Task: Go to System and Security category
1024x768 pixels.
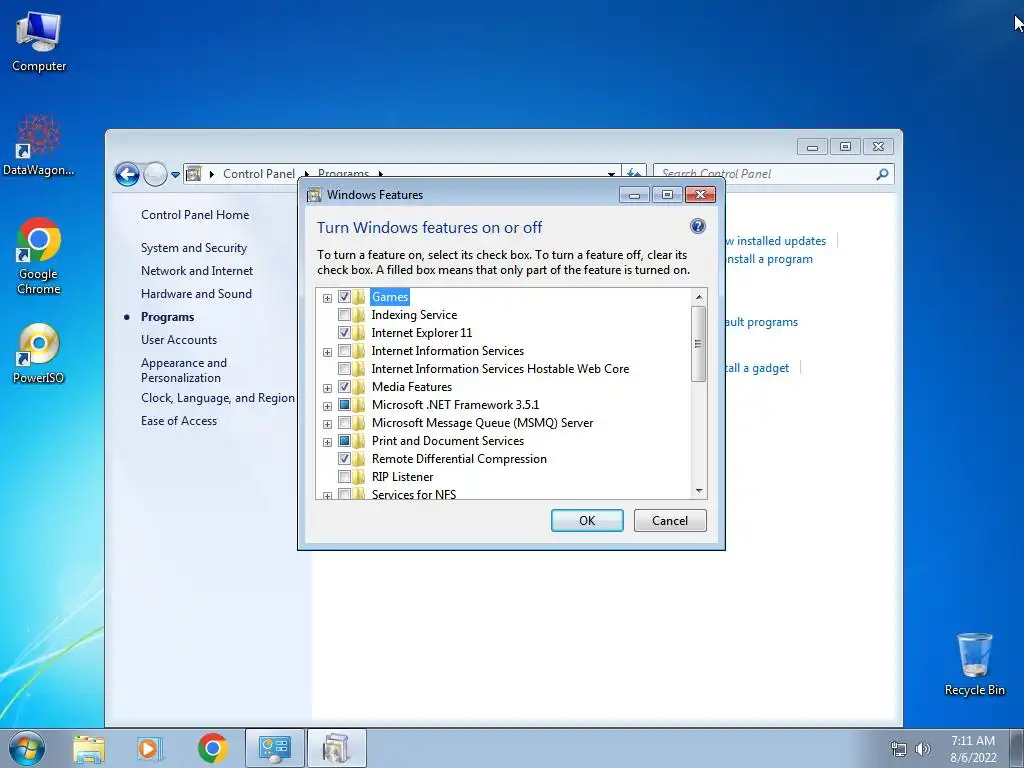Action: point(194,248)
